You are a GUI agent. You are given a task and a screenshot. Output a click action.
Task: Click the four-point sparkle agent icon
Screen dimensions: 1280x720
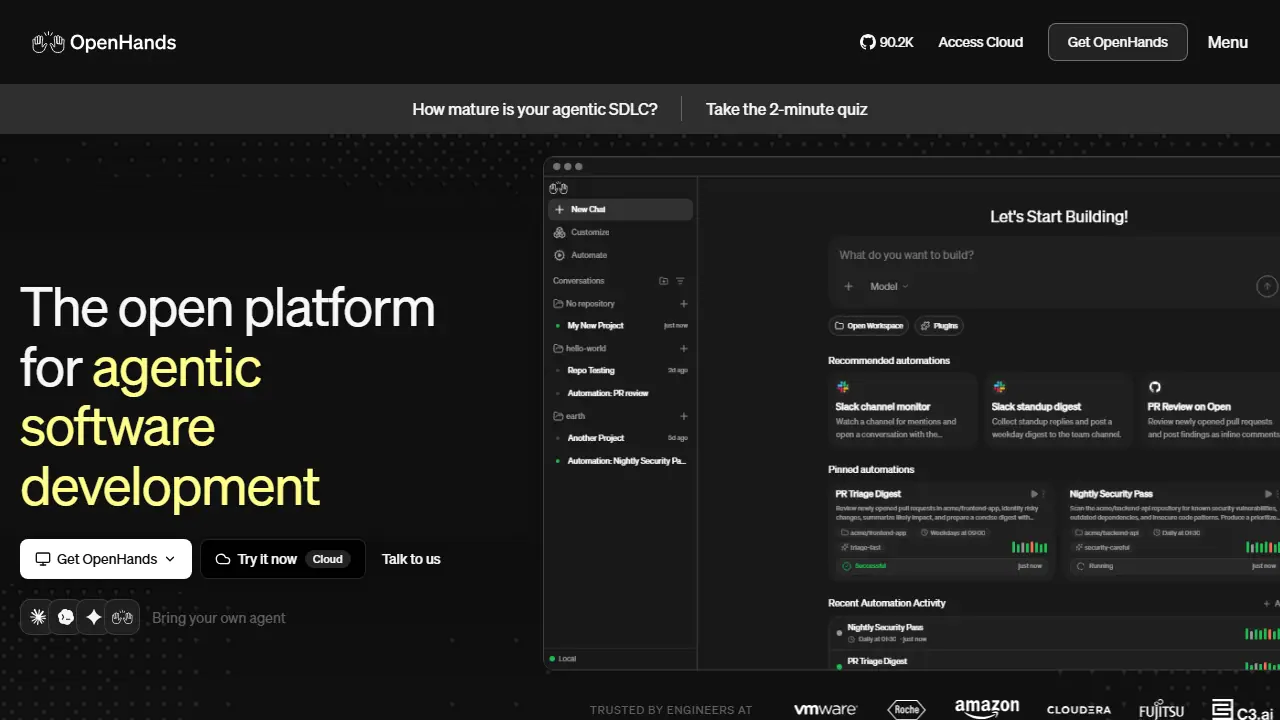94,617
